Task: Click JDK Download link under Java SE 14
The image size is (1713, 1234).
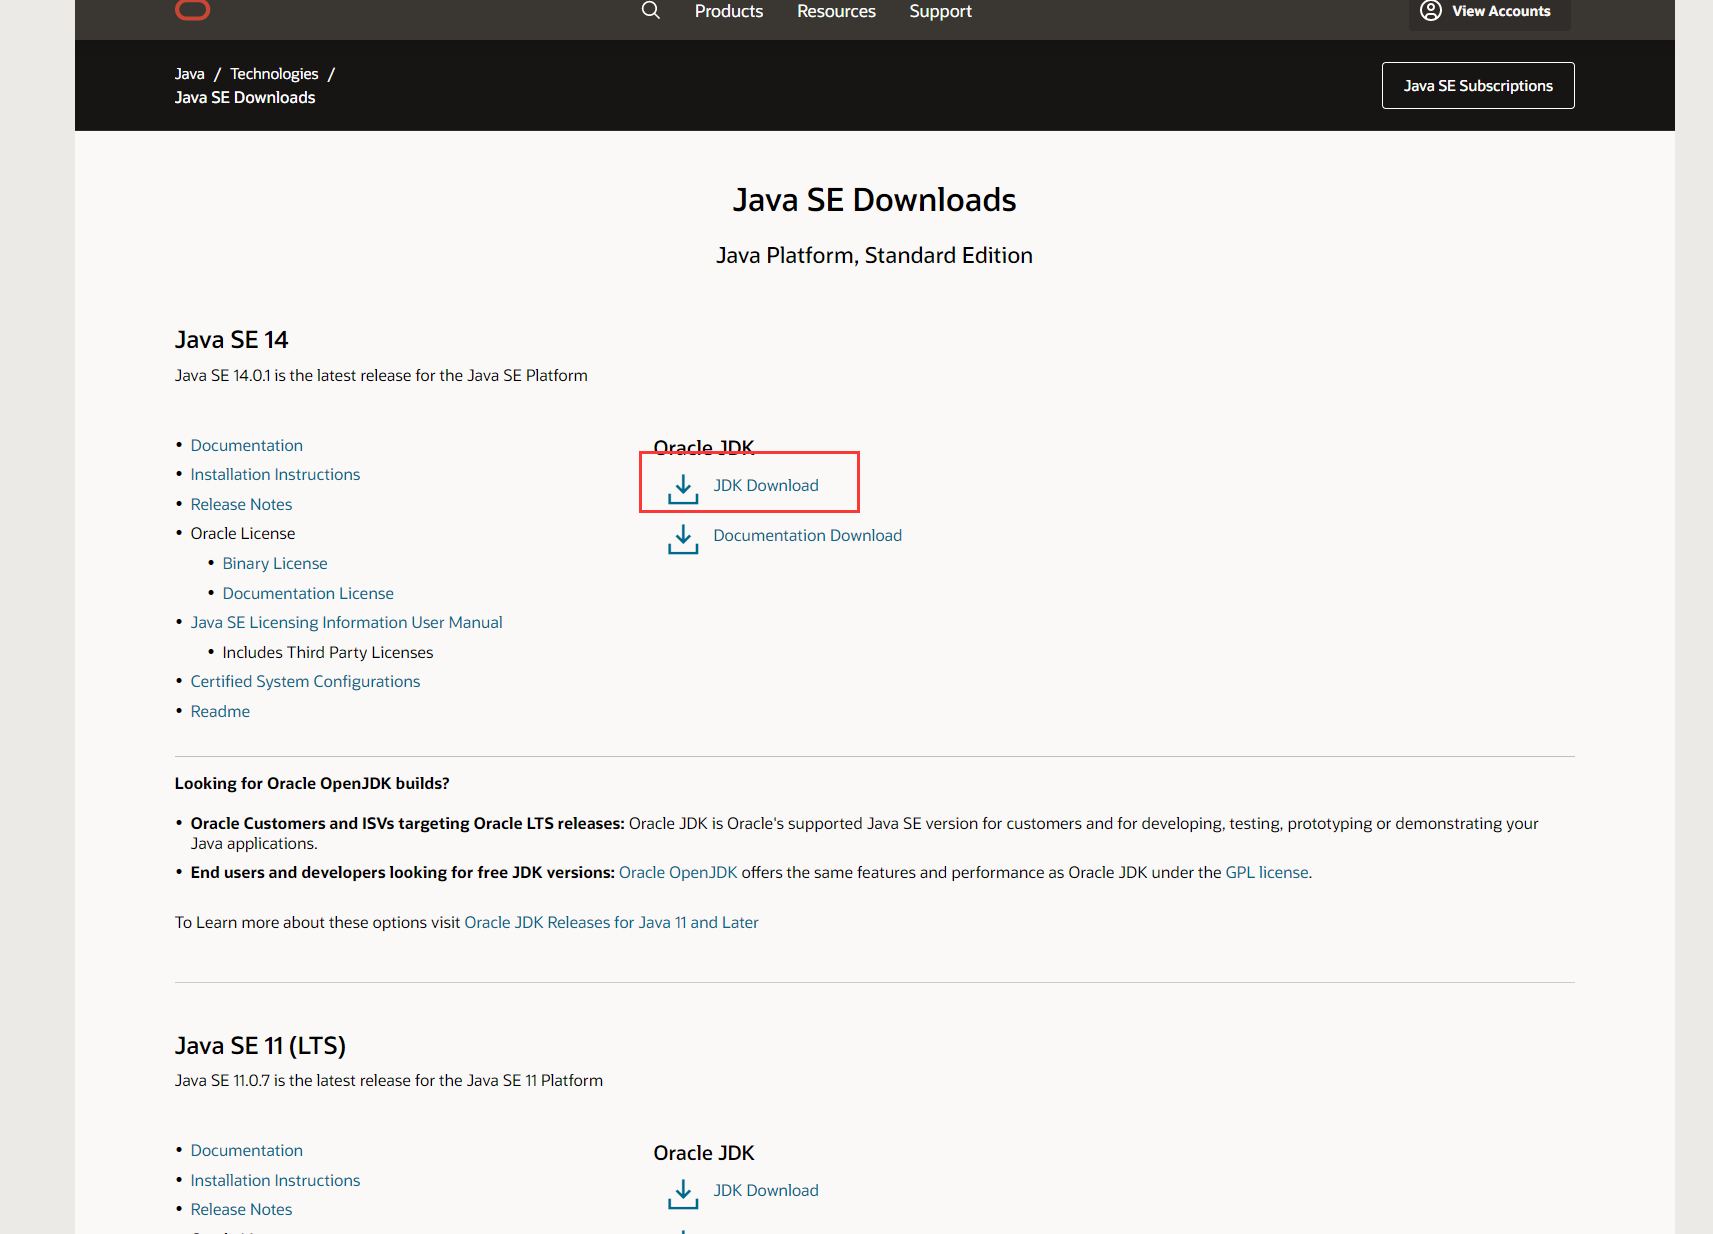Action: (766, 486)
